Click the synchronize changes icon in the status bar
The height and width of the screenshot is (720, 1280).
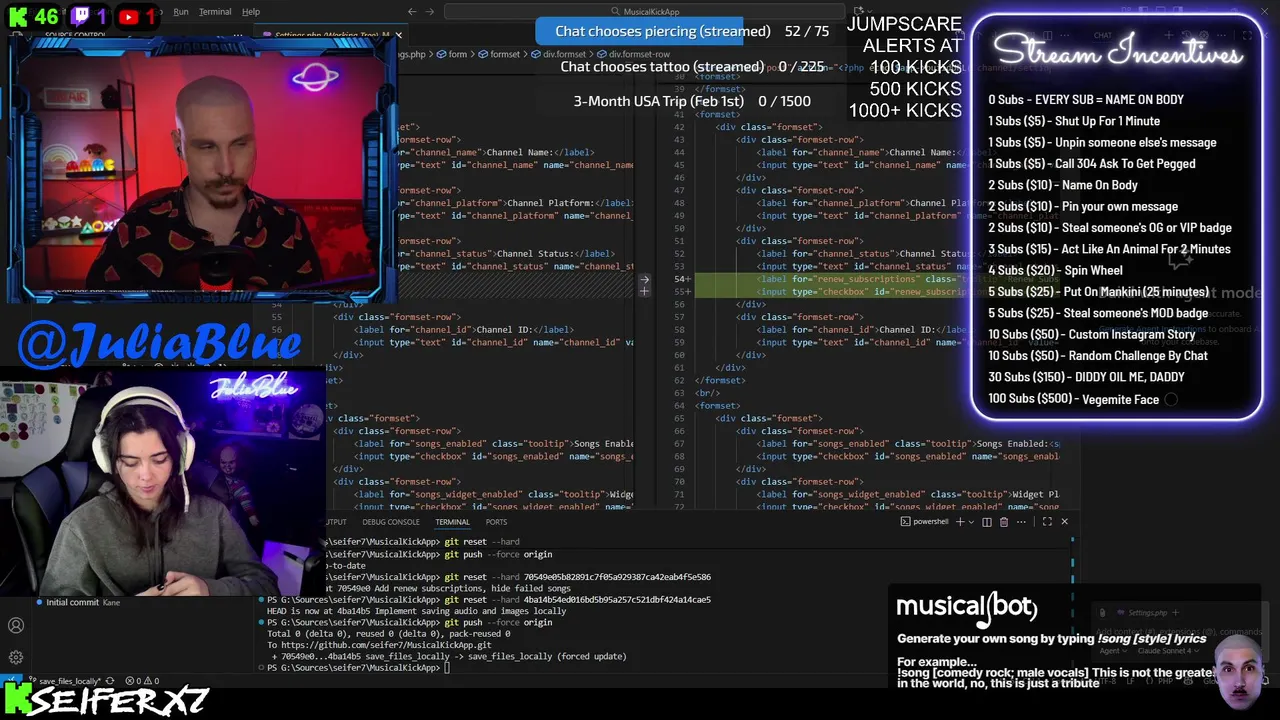click(x=110, y=681)
